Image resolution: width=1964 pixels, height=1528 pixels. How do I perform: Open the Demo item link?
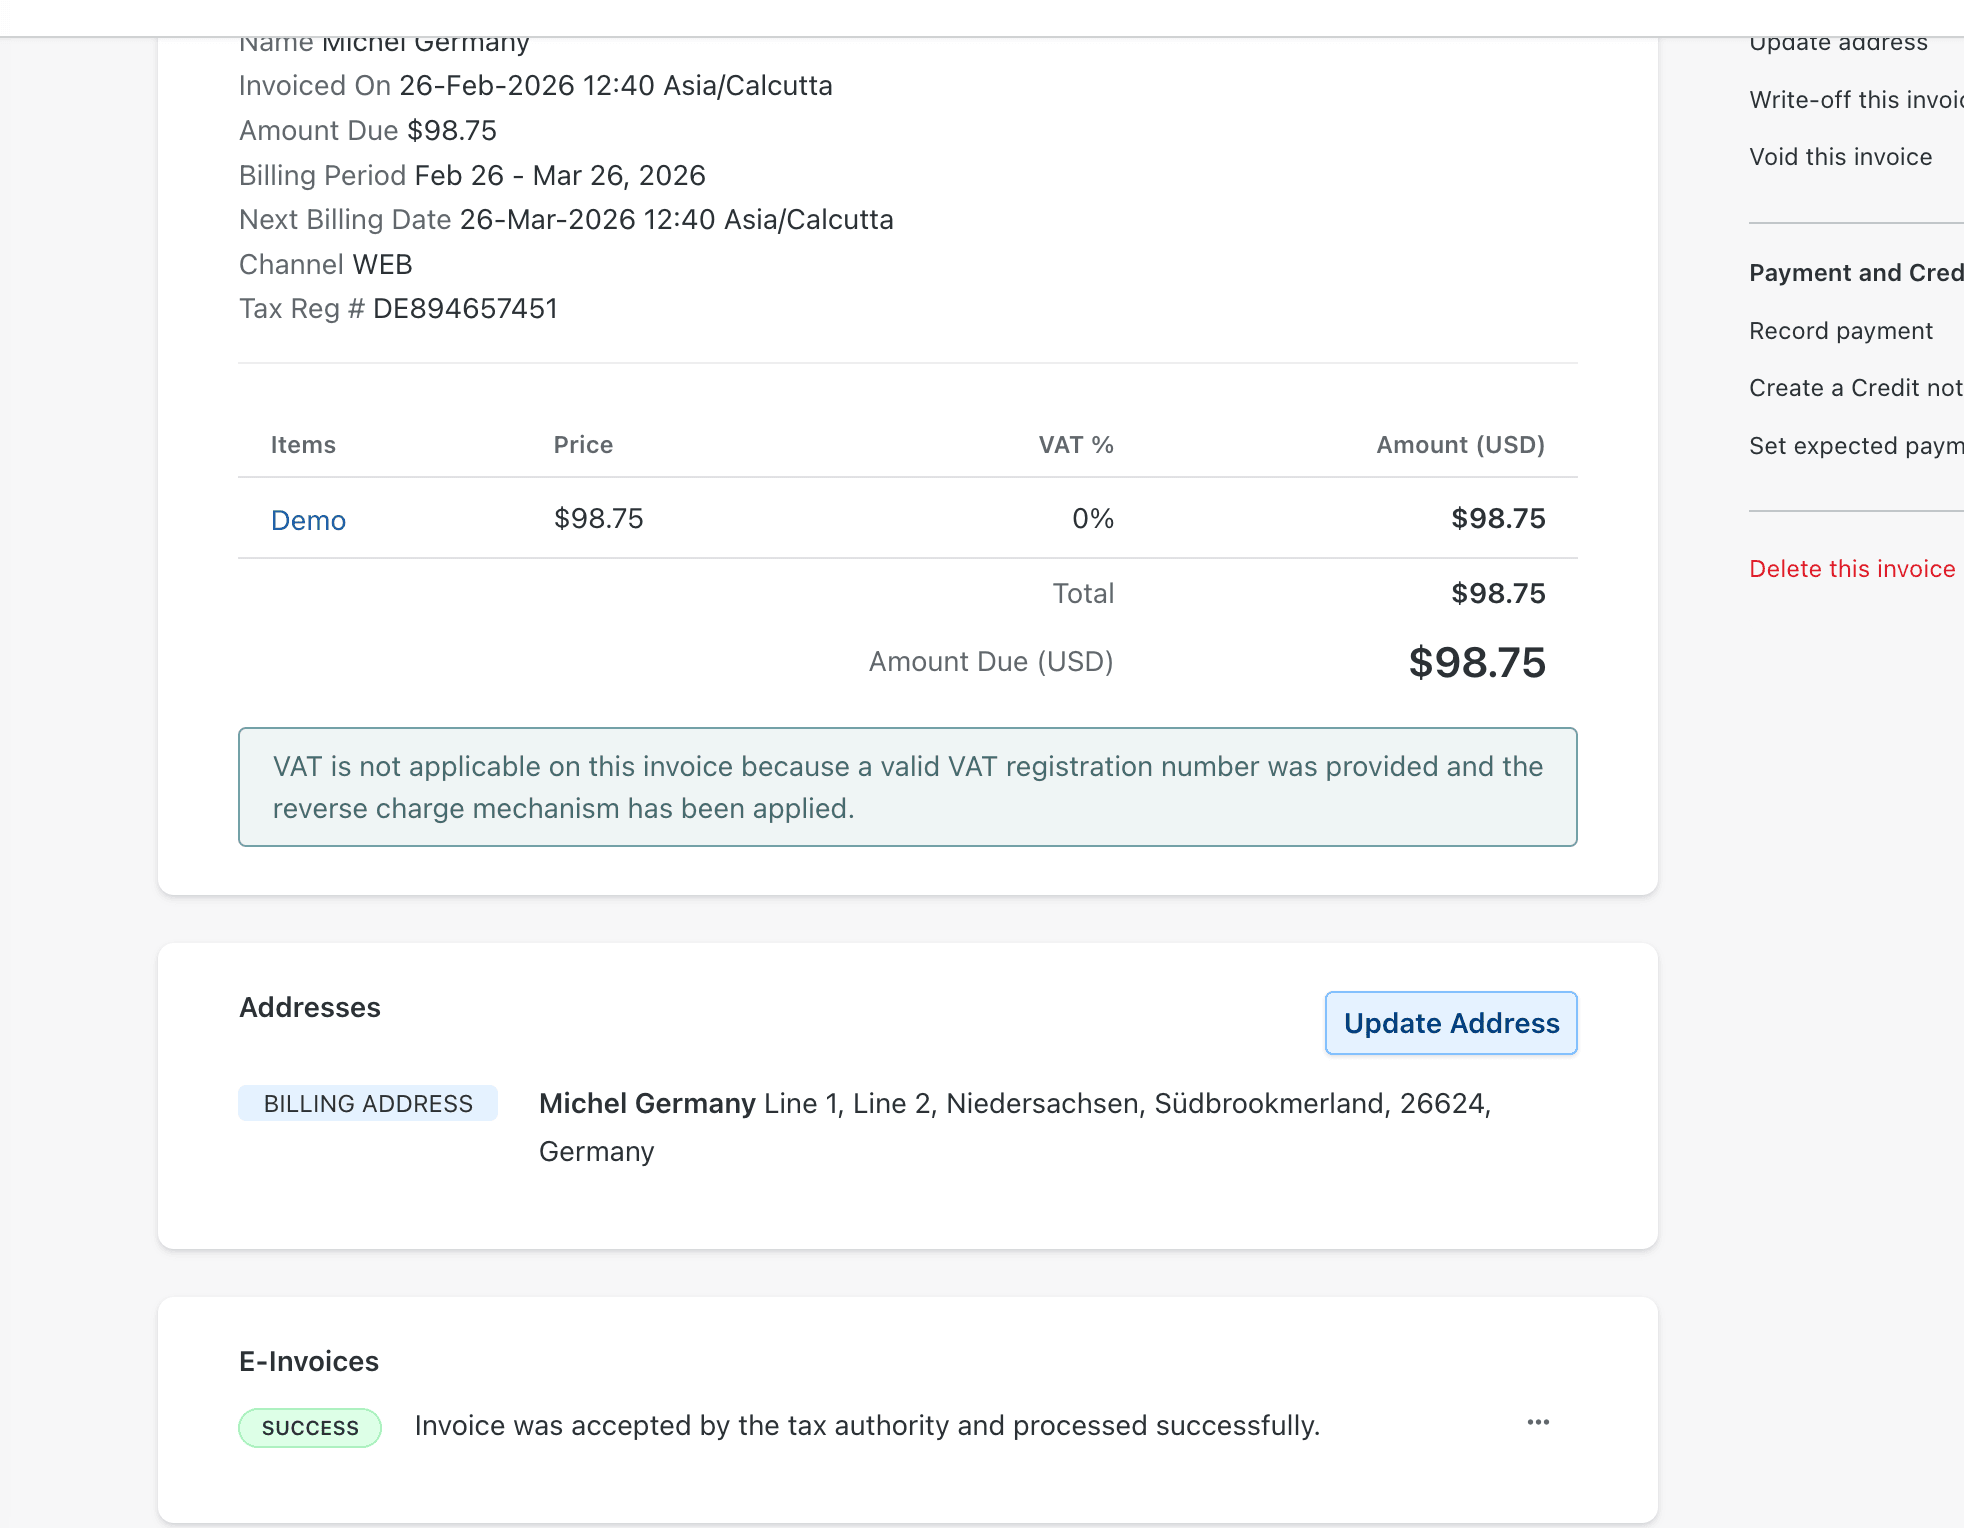click(308, 520)
